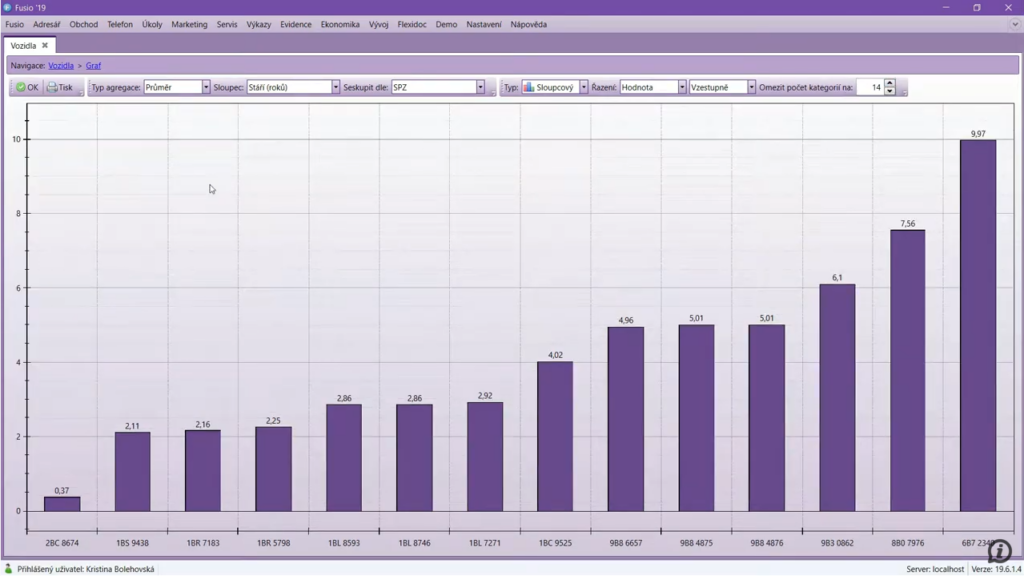Open the Servis menu
Screen dimensions: 1024x576
pos(227,24)
